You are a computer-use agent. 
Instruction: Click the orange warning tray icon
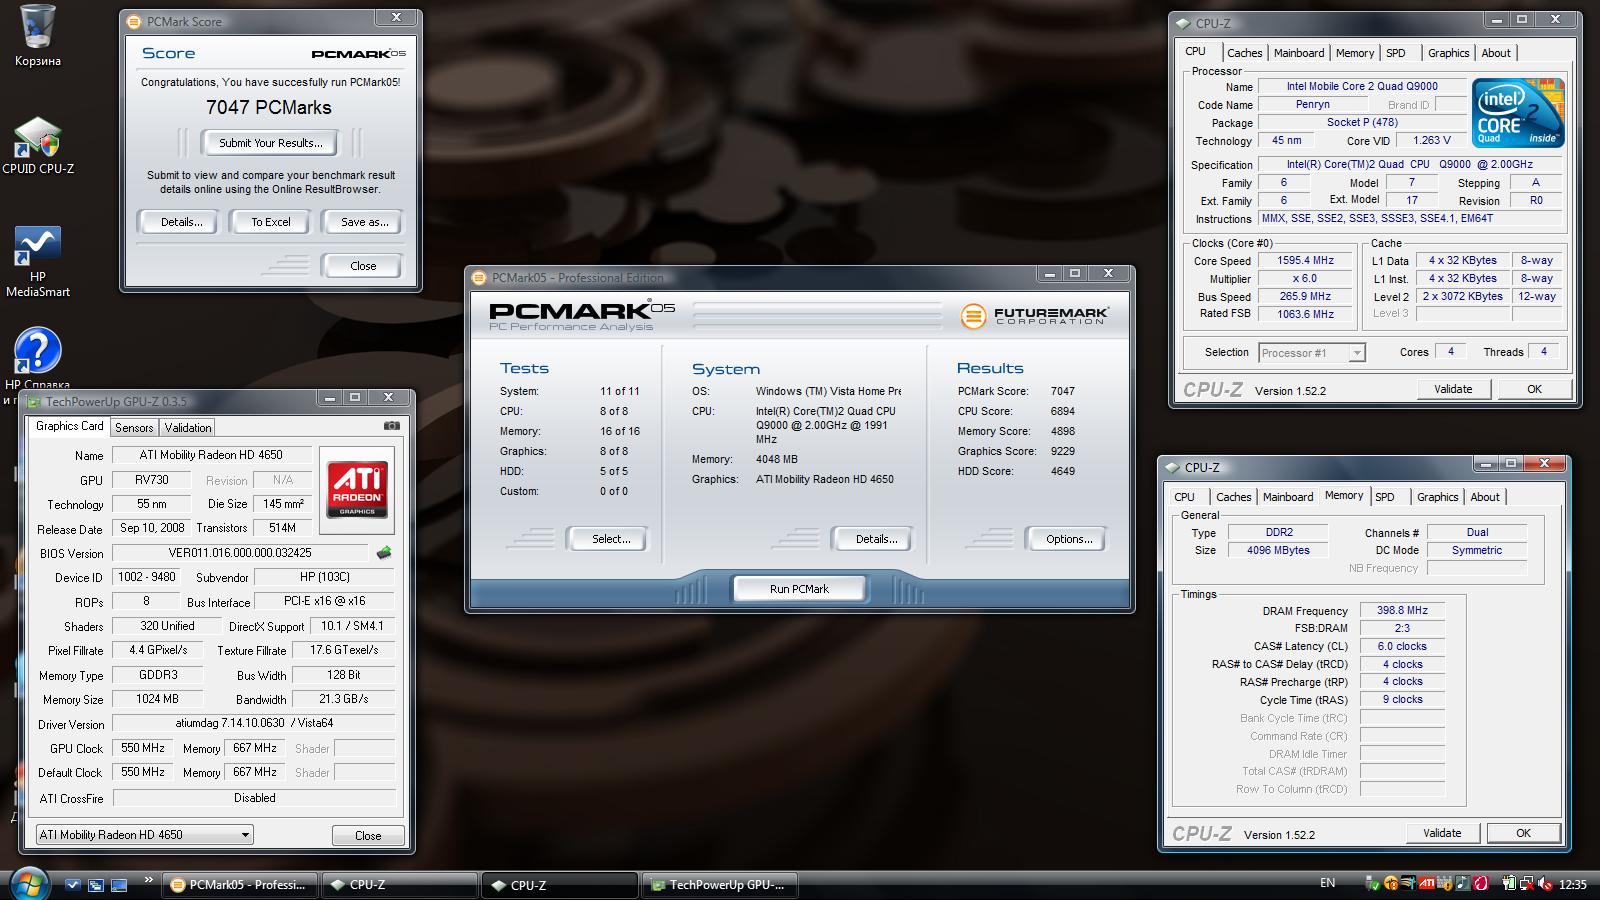point(1391,884)
